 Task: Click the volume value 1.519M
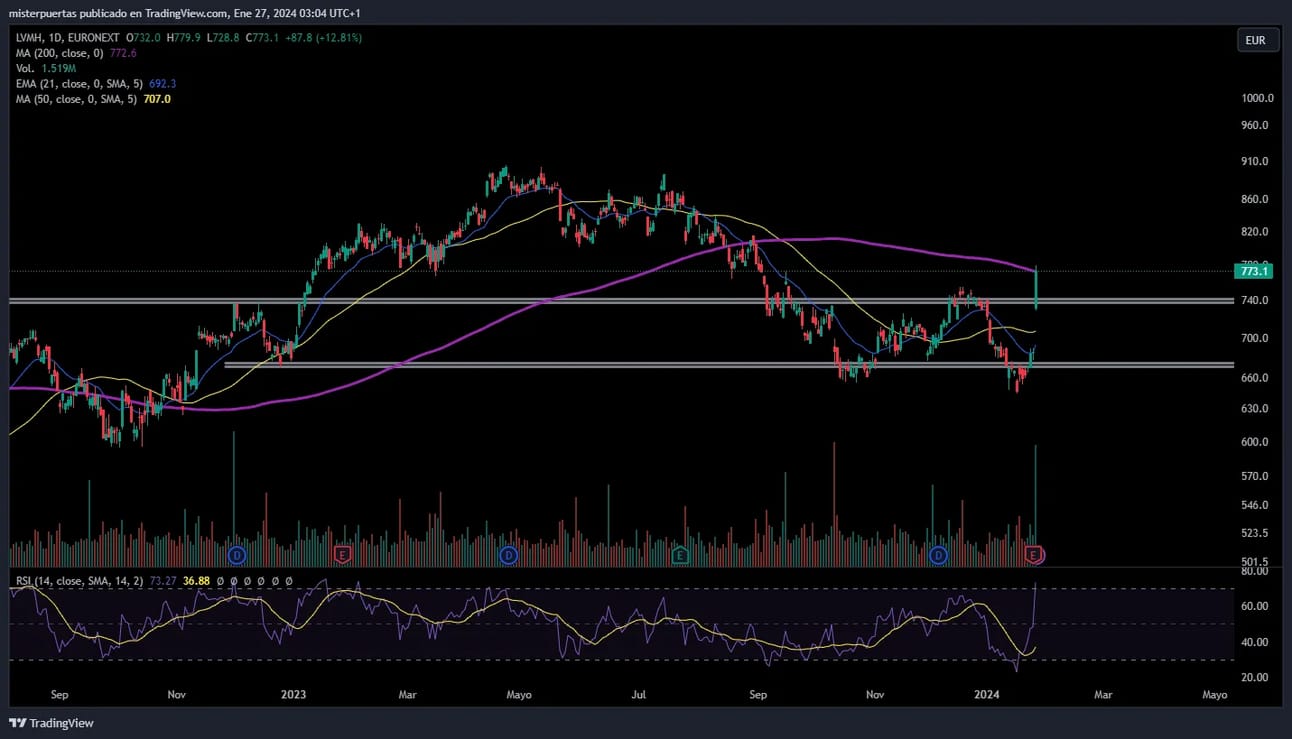(58, 68)
